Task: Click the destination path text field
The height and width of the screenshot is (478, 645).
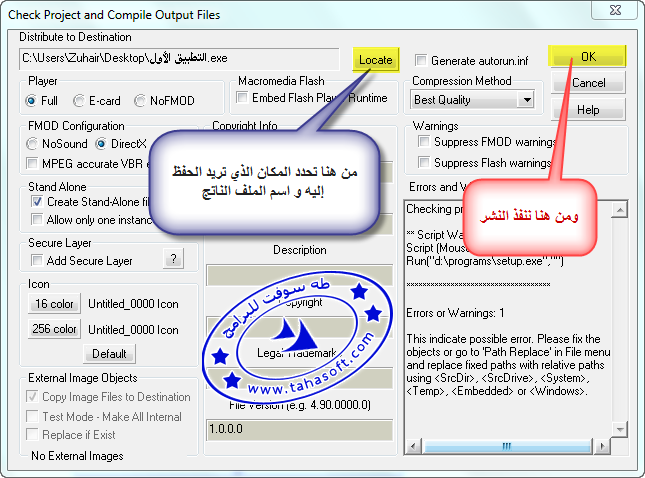Action: (180, 60)
